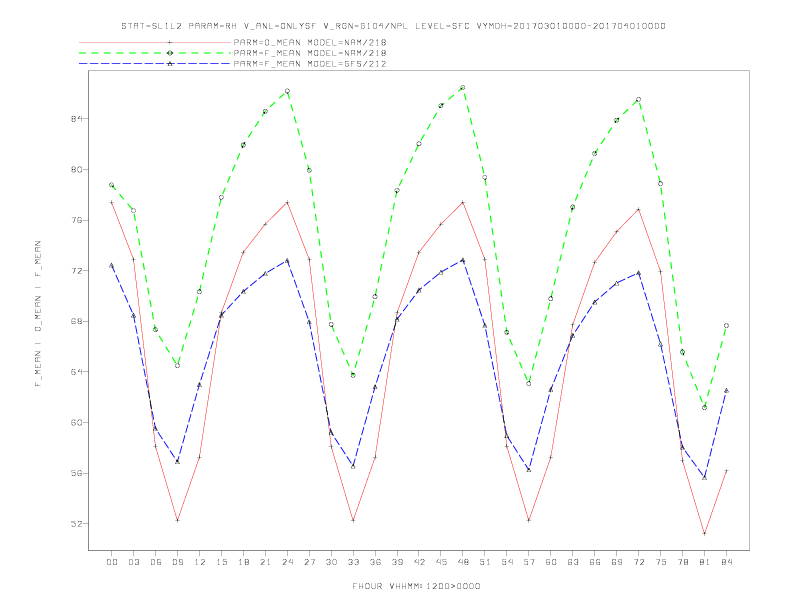Viewport: 792px width, 612px height.
Task: Click blue GFS triangle marker at hour 00
Action: [112, 265]
